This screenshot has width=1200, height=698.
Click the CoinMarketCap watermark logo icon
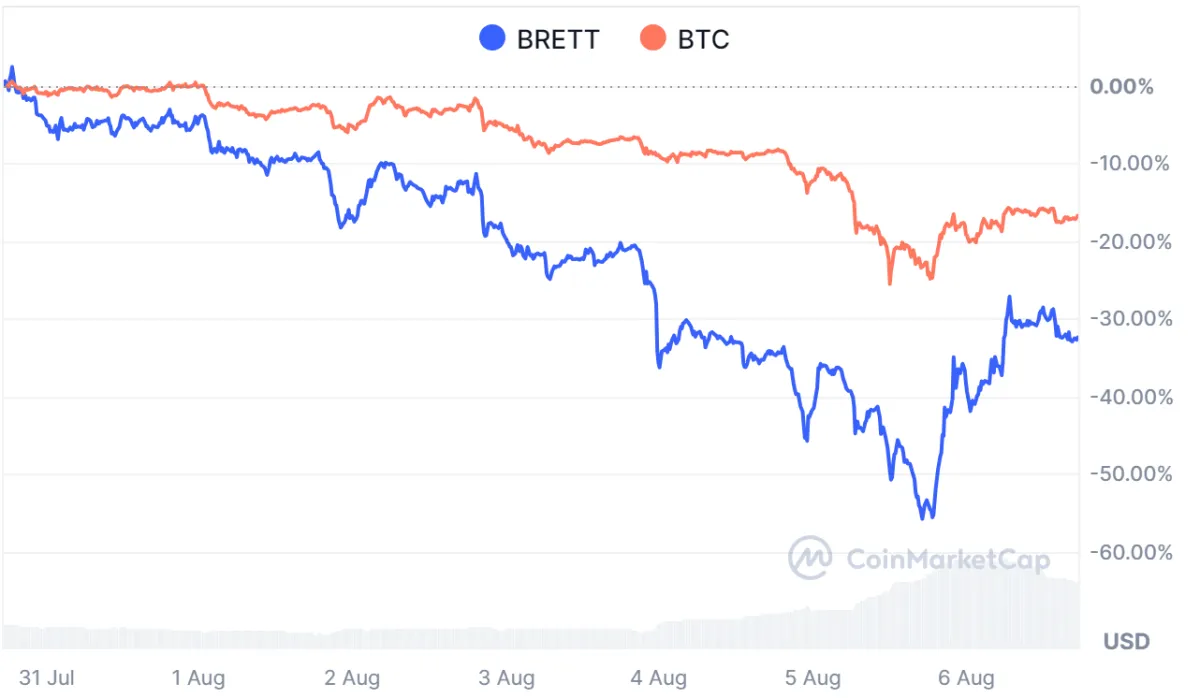click(810, 558)
